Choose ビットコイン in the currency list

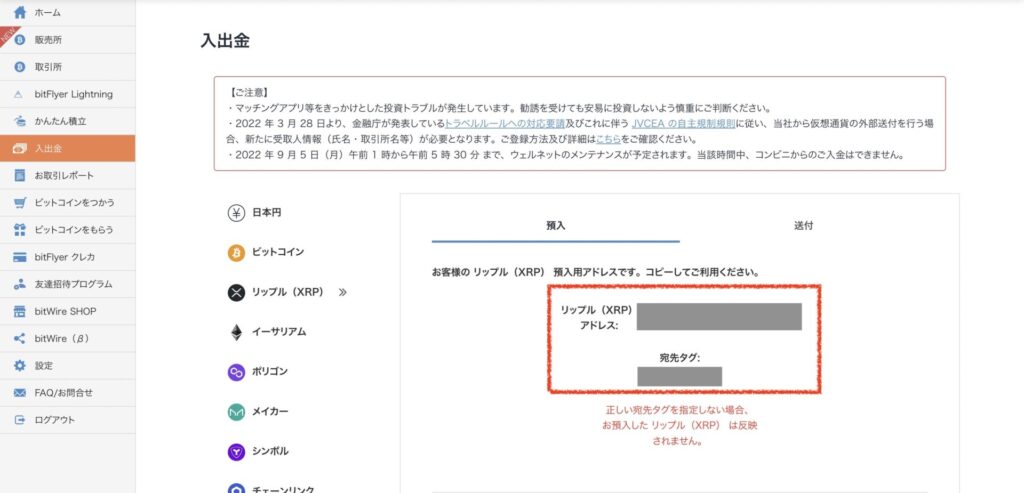click(278, 253)
